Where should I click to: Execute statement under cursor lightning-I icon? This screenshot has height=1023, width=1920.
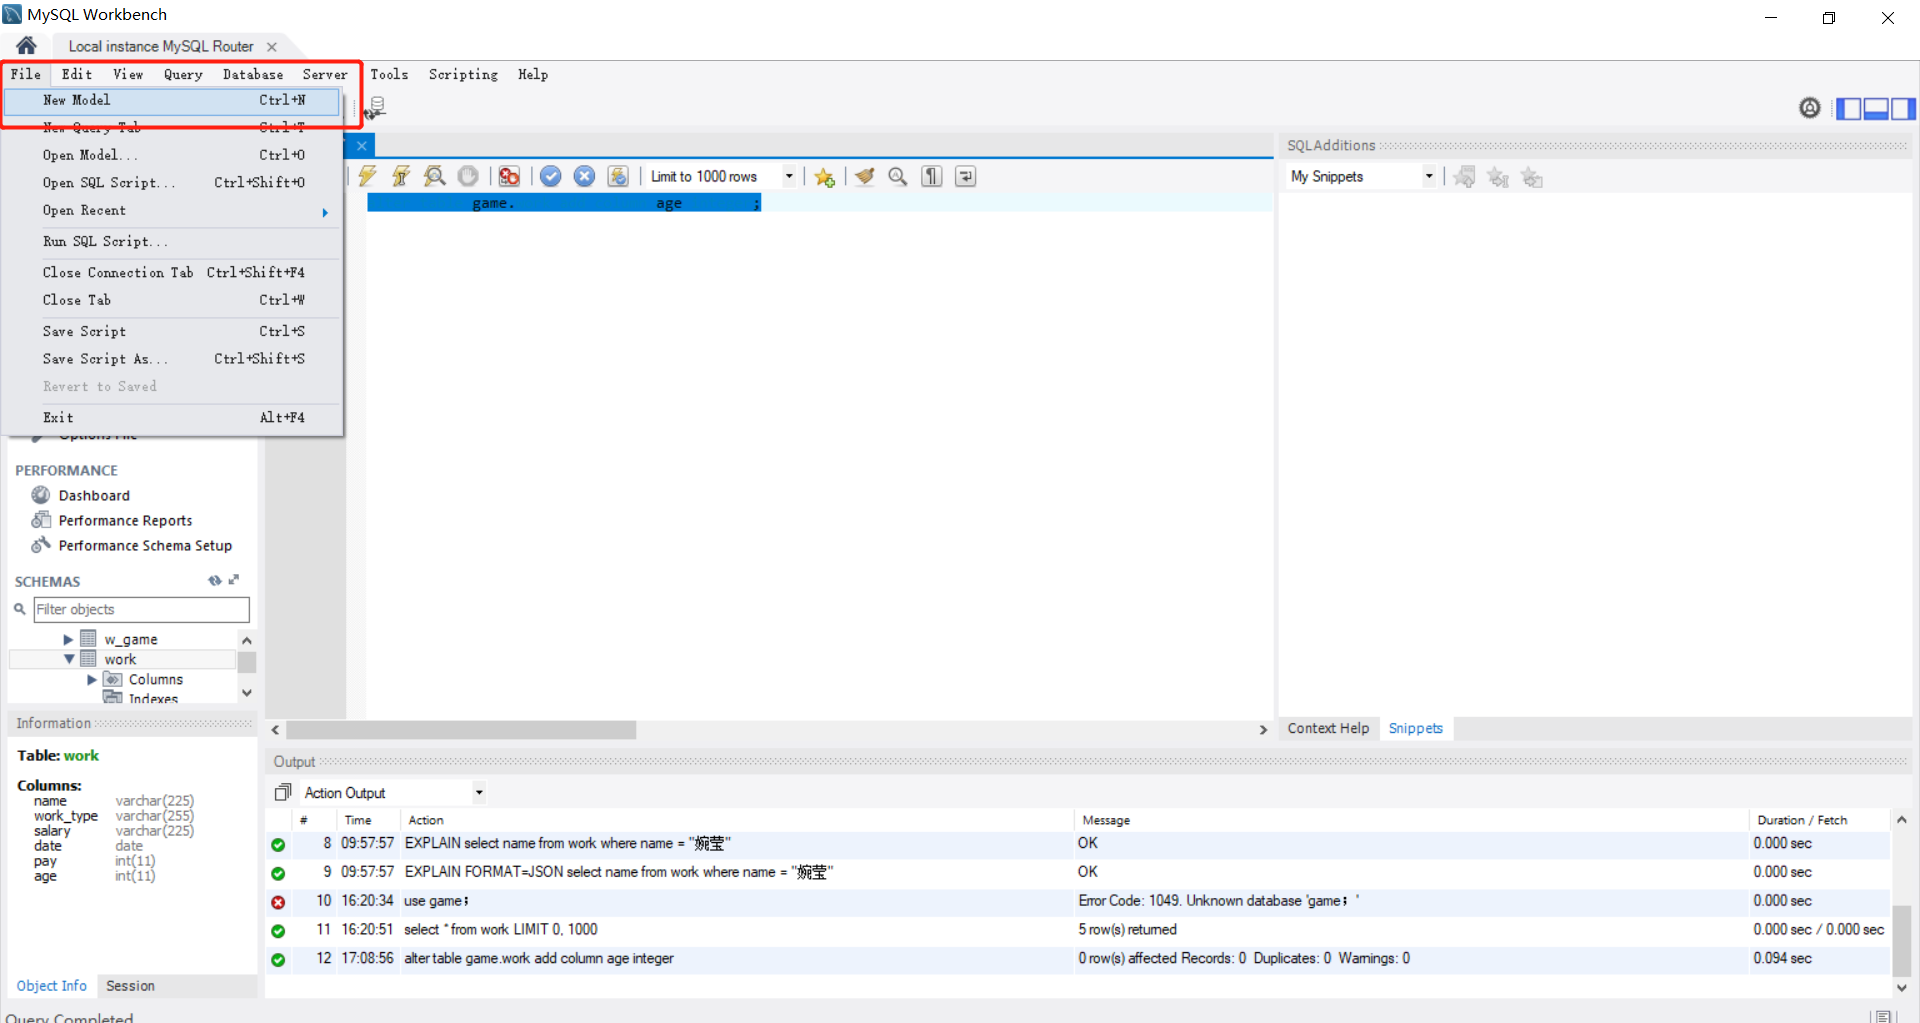401,176
